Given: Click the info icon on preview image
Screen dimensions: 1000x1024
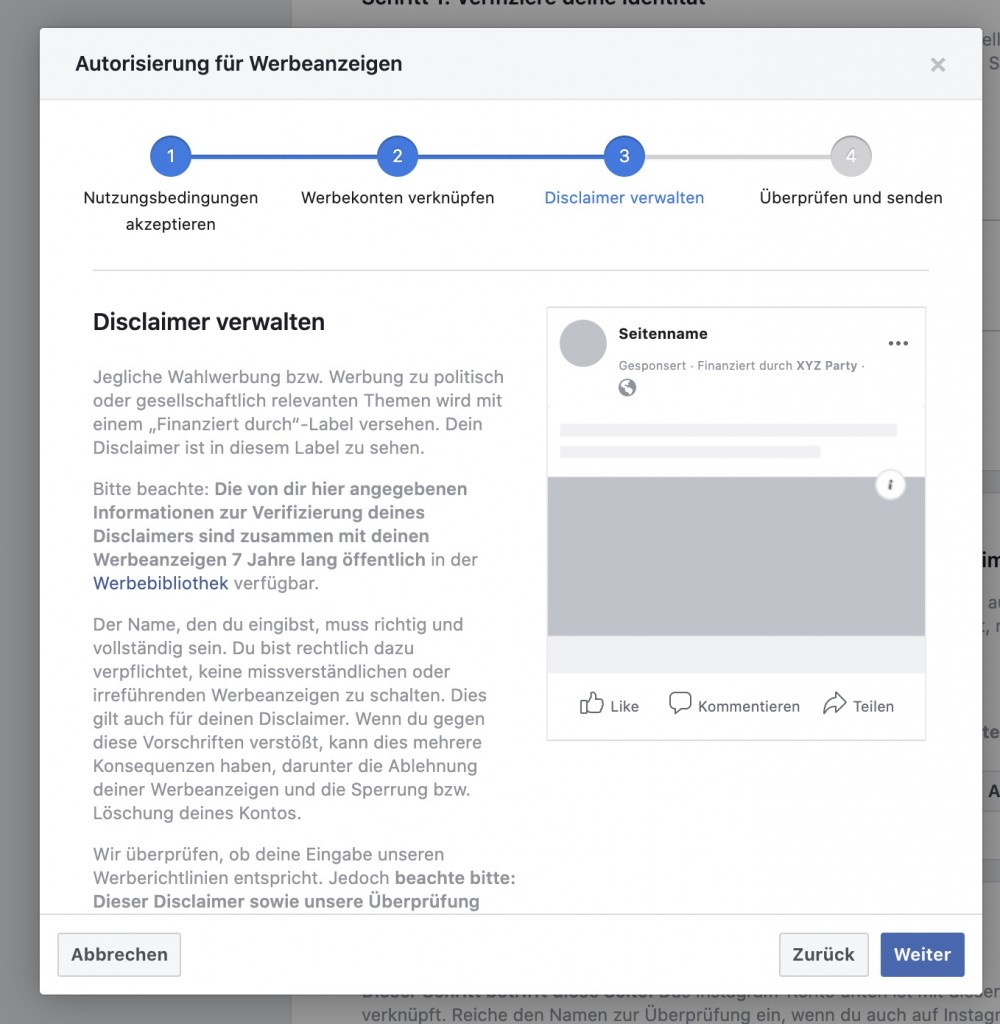Looking at the screenshot, I should point(890,485).
